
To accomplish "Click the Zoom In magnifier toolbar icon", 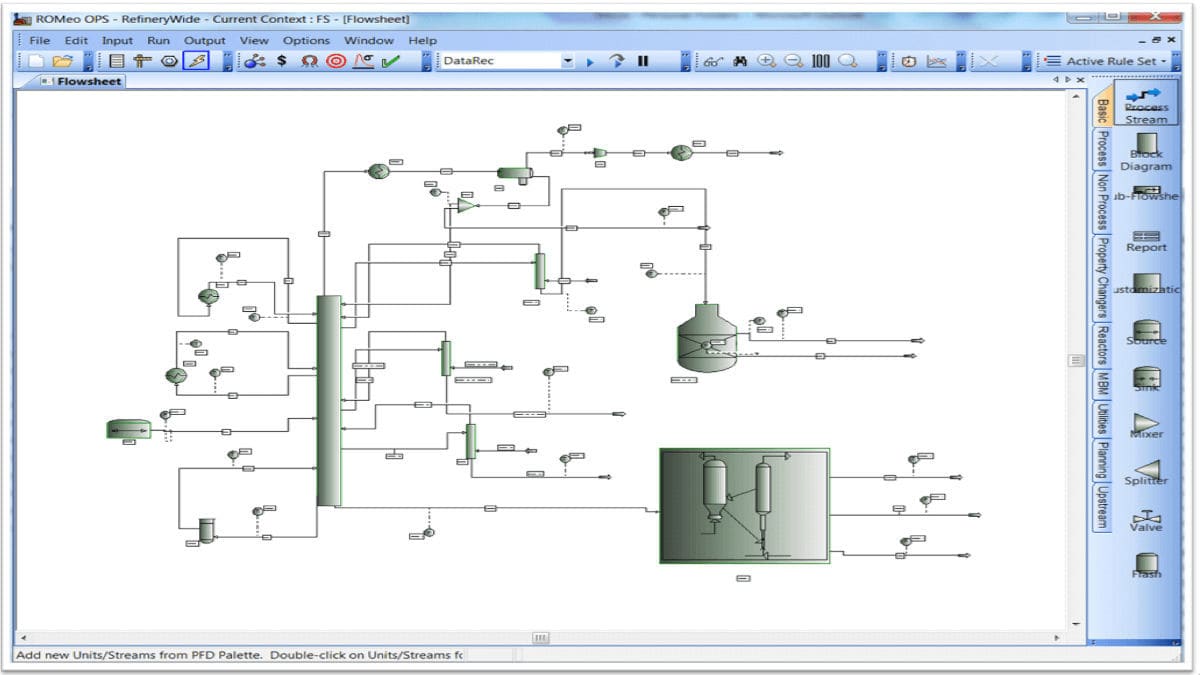I will pos(766,60).
